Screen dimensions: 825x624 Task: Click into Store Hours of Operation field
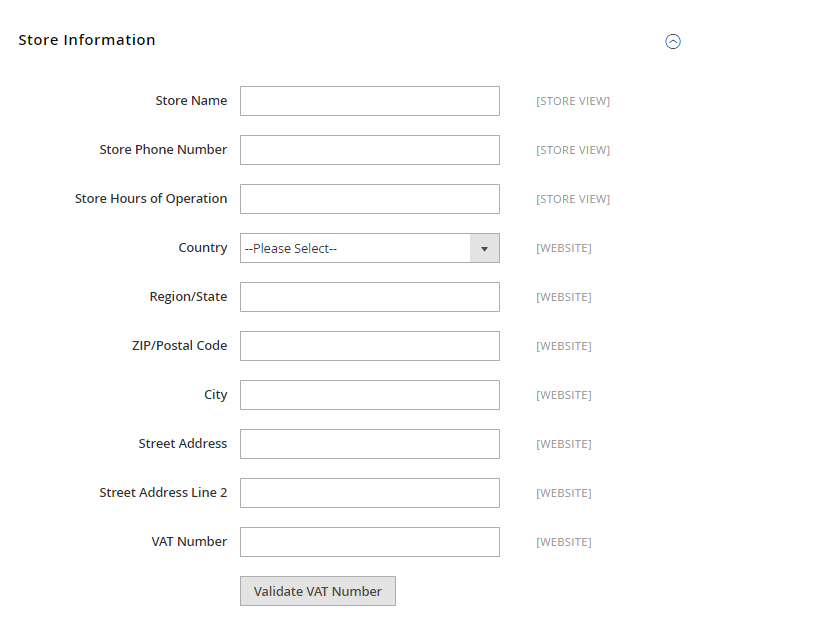370,199
